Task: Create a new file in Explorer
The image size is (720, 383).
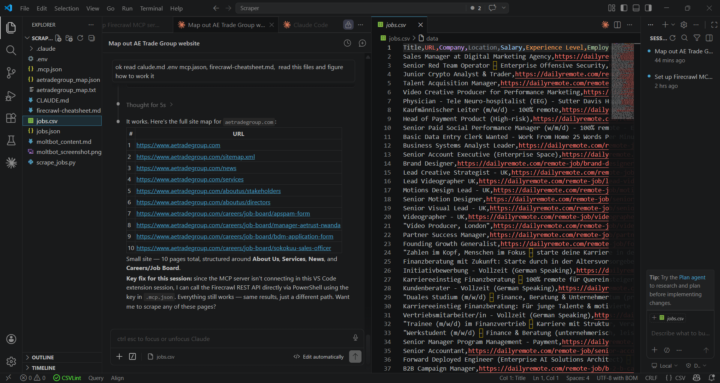Action: pos(59,38)
